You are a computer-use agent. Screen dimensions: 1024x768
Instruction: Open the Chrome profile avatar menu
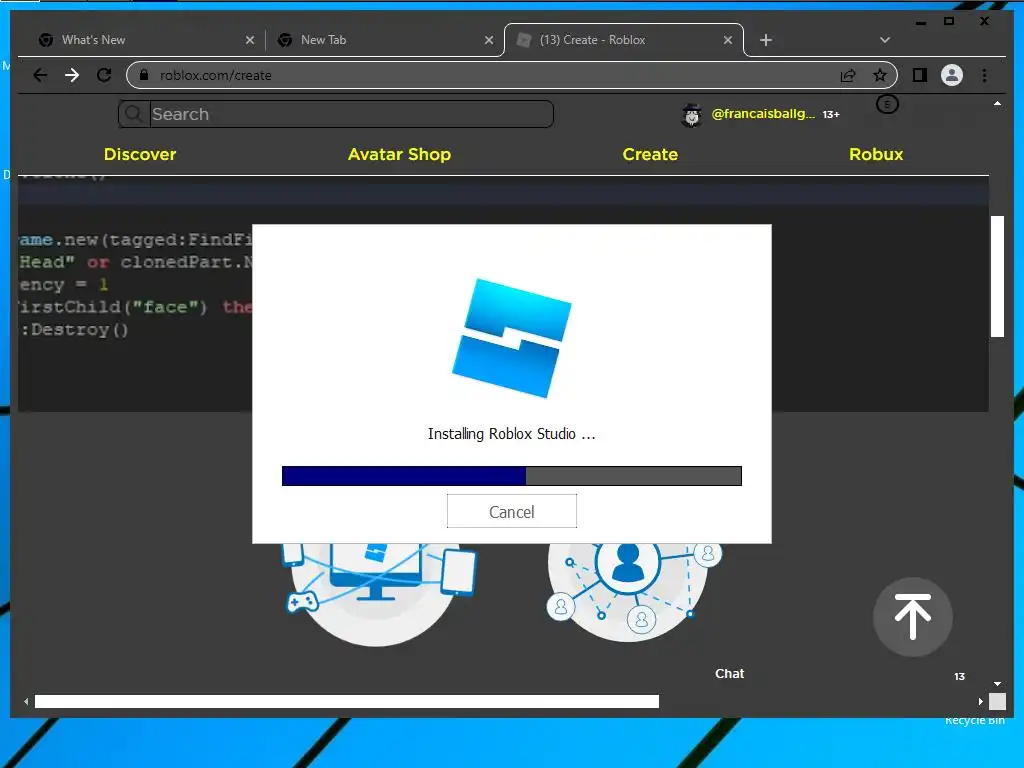point(952,75)
